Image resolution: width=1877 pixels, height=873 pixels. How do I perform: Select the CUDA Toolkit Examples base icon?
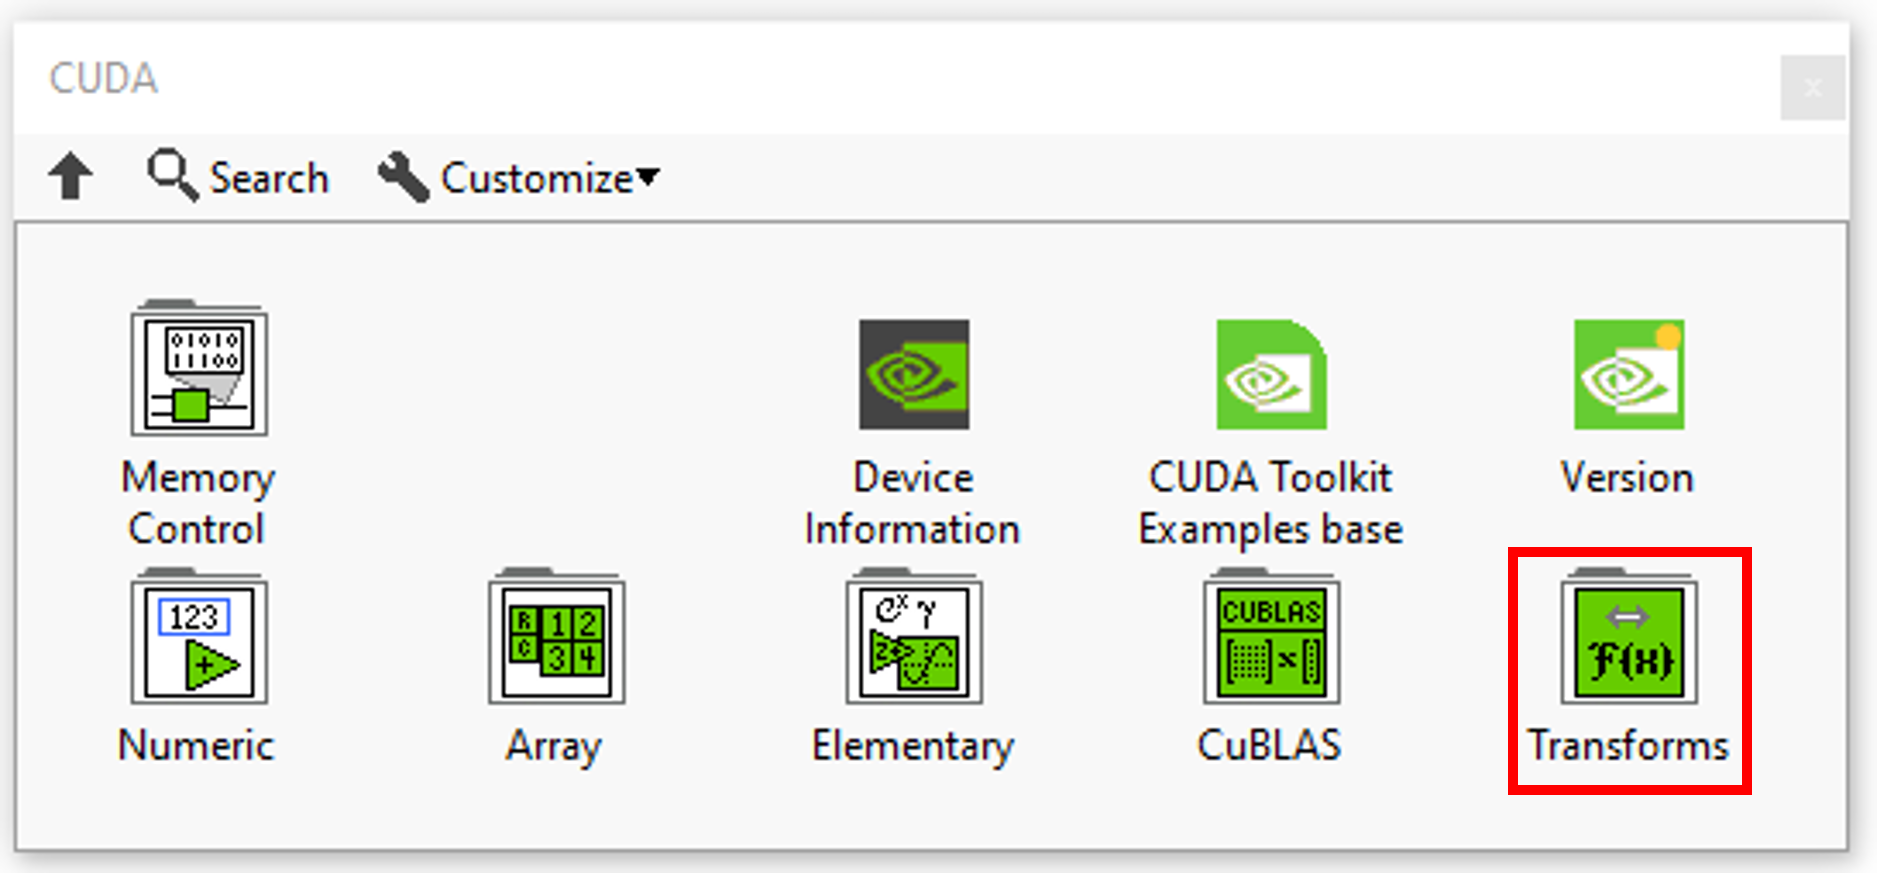tap(1270, 374)
